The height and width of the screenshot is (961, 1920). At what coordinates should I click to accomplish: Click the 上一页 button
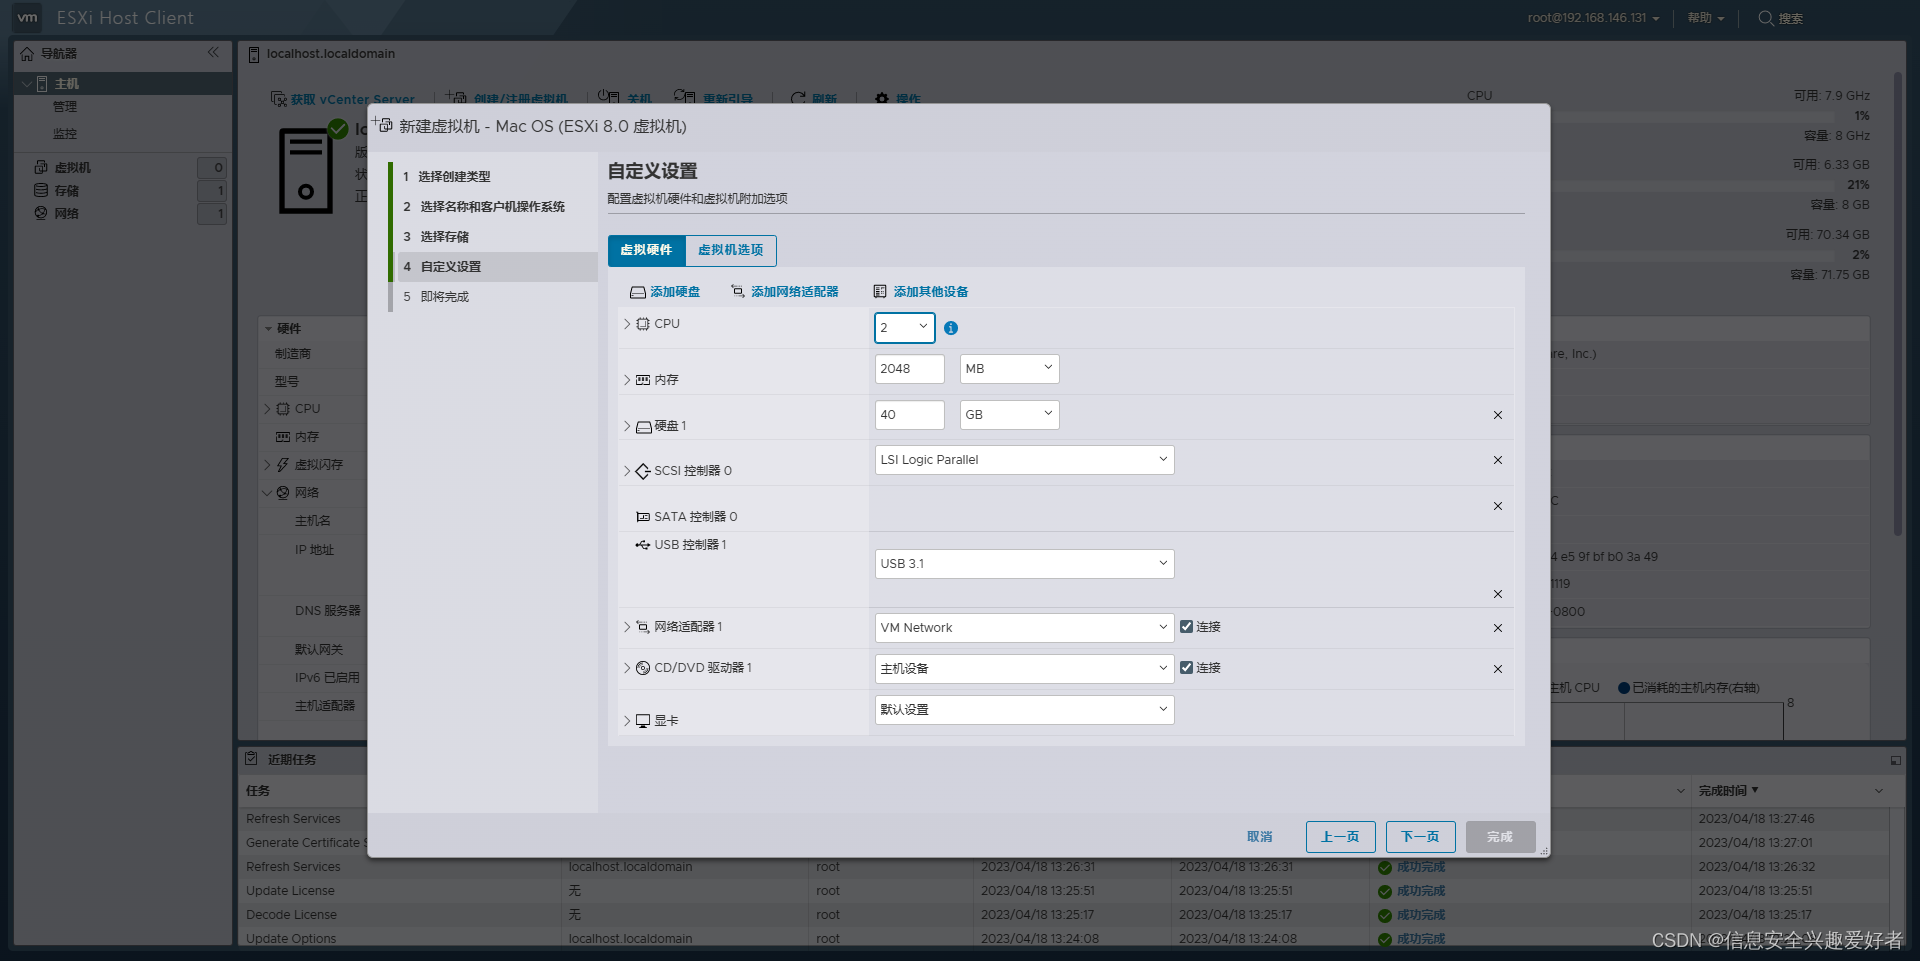coord(1340,837)
